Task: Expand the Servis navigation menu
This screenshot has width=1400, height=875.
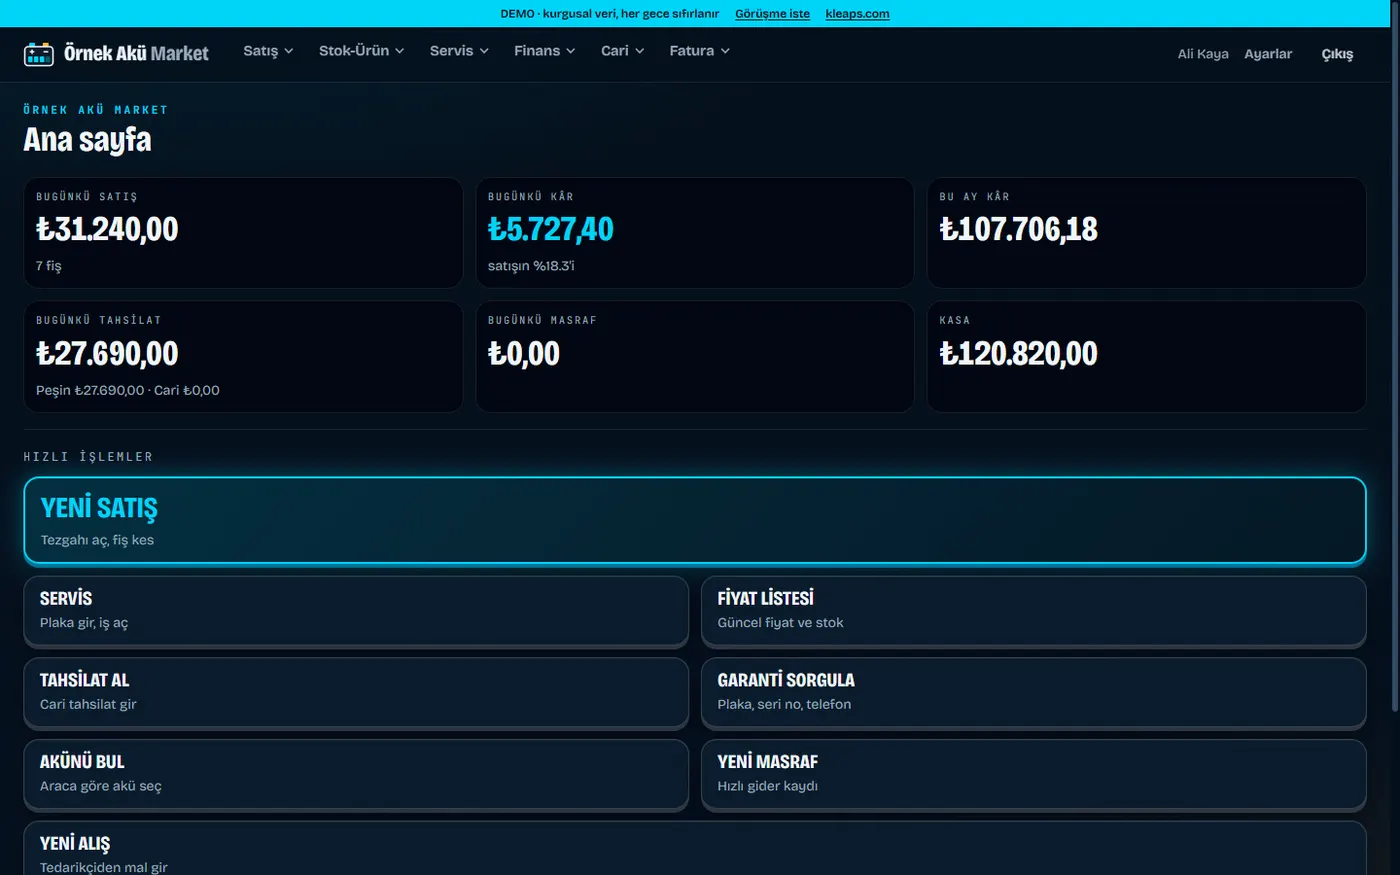Action: click(x=459, y=51)
